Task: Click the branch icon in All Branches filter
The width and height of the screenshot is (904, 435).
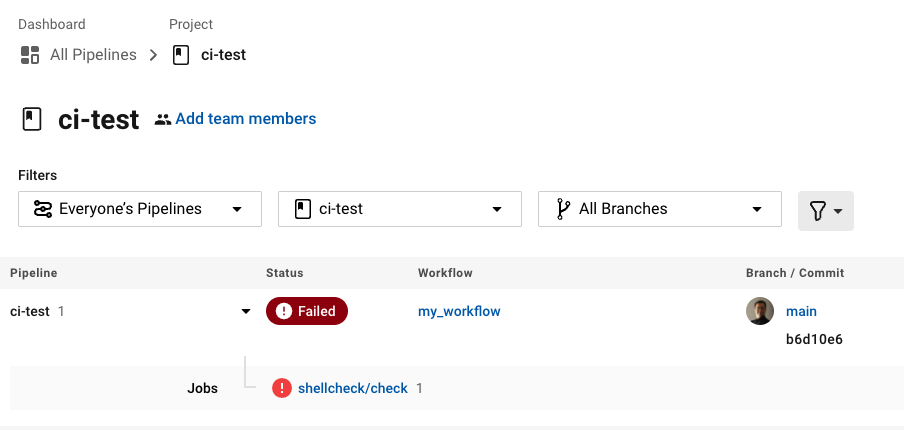Action: coord(563,209)
